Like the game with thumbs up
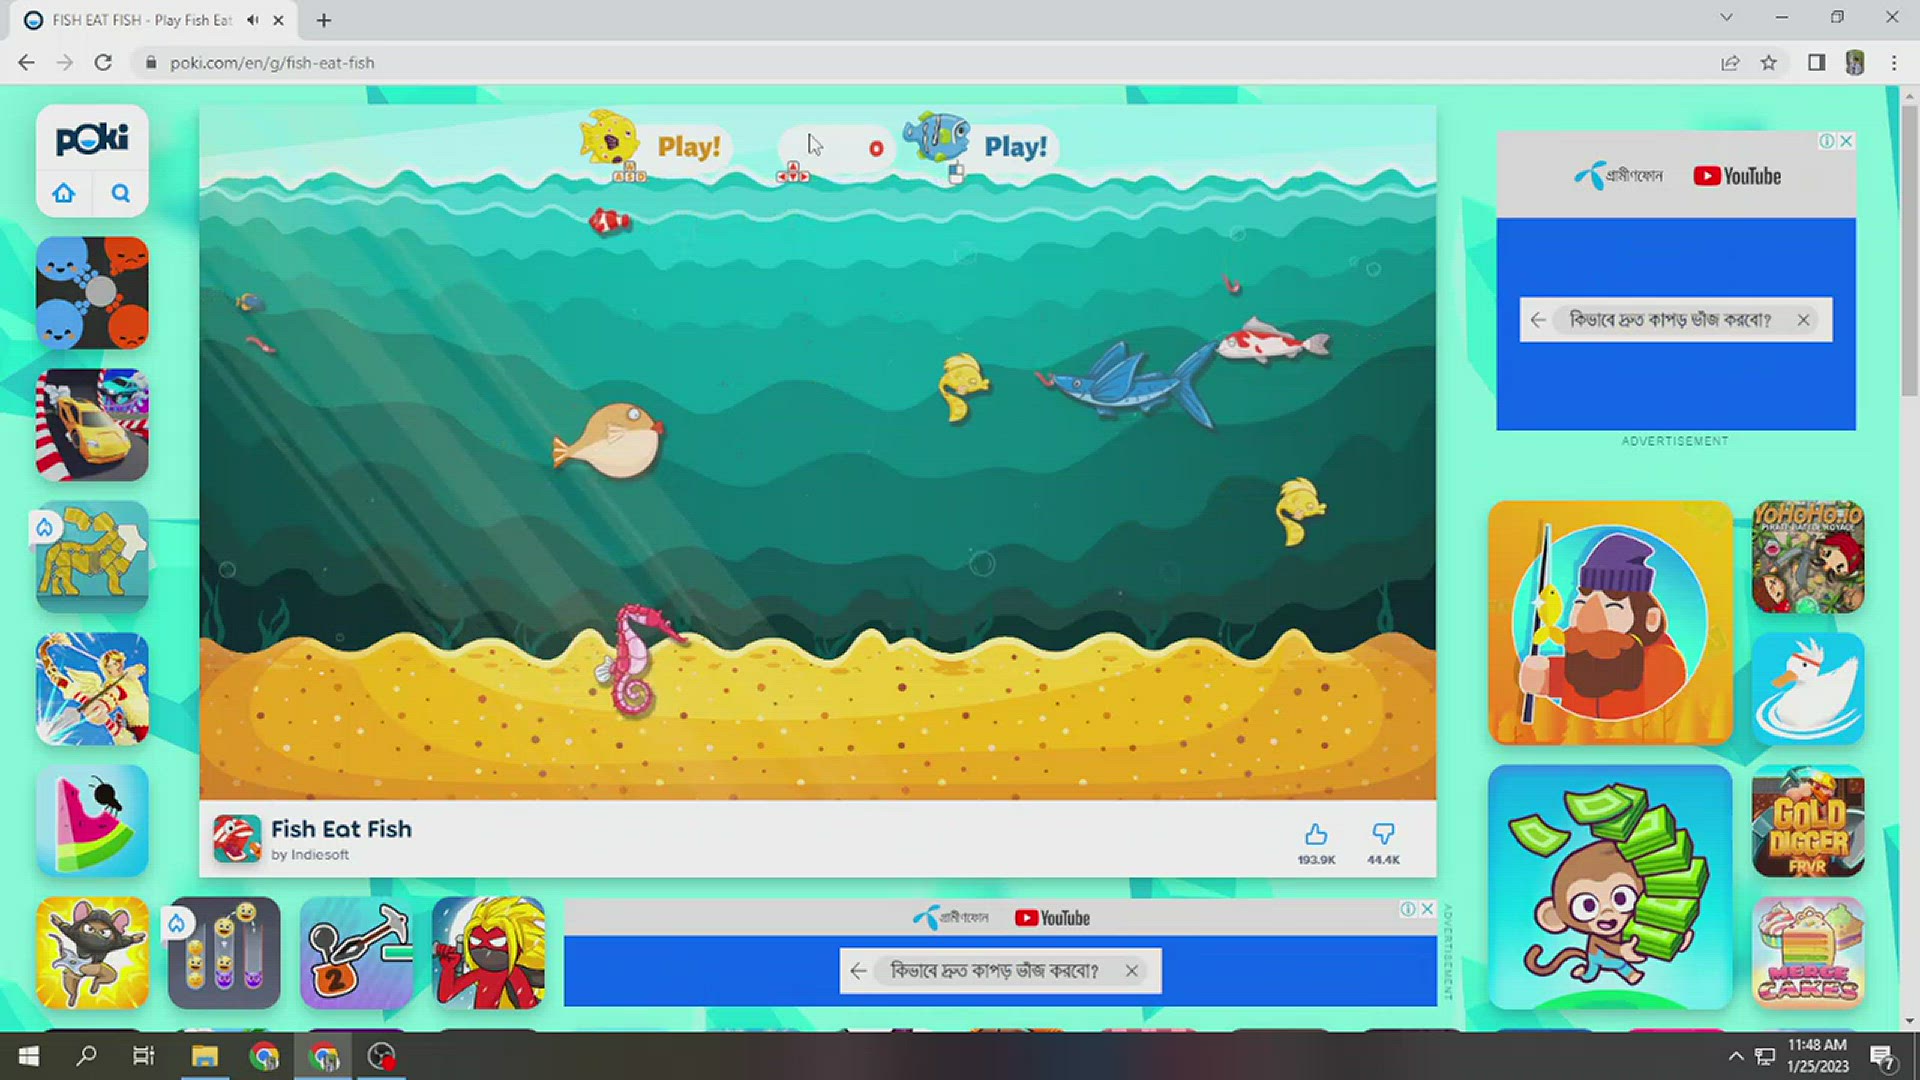1920x1080 pixels. (1316, 835)
